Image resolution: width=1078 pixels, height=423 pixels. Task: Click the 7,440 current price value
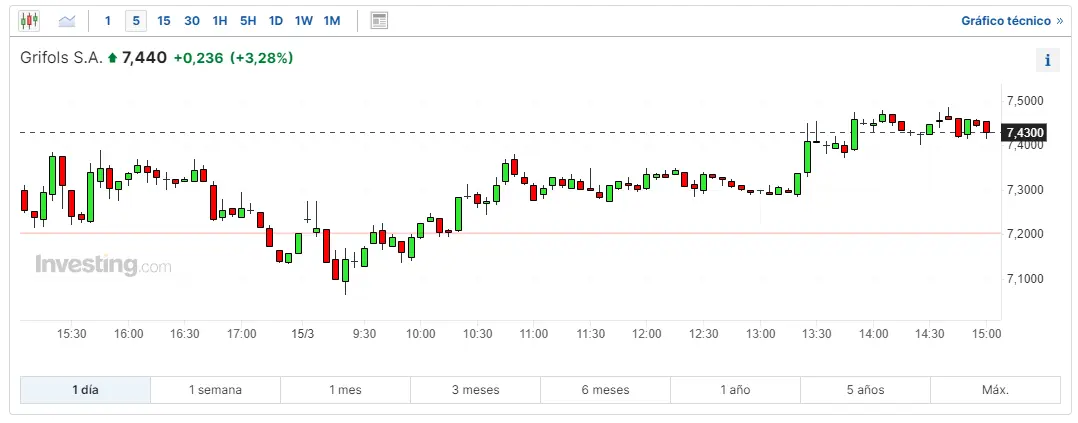click(x=144, y=58)
